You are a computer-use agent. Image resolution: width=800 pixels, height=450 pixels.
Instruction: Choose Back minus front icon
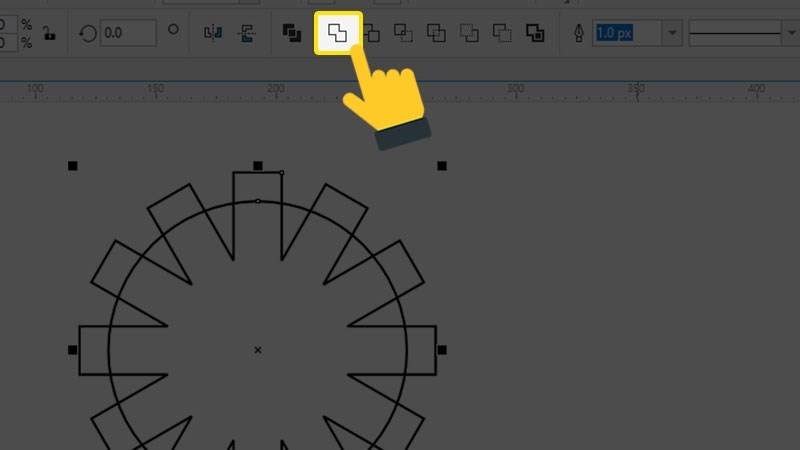point(502,33)
